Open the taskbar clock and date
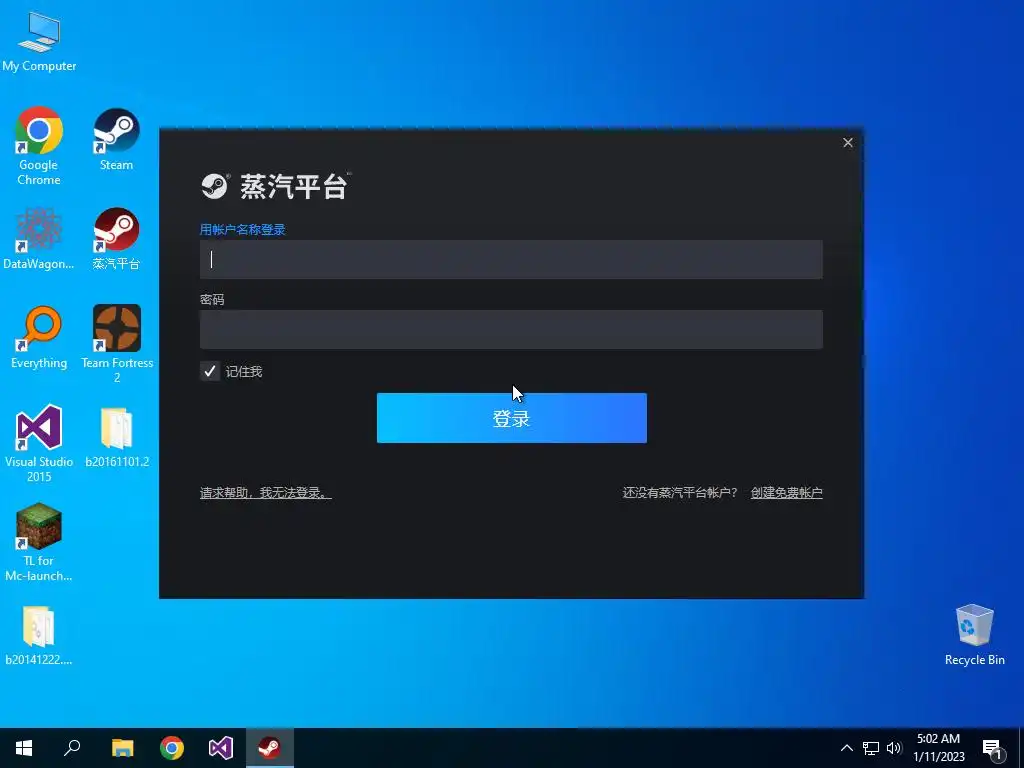1024x768 pixels. tap(938, 748)
